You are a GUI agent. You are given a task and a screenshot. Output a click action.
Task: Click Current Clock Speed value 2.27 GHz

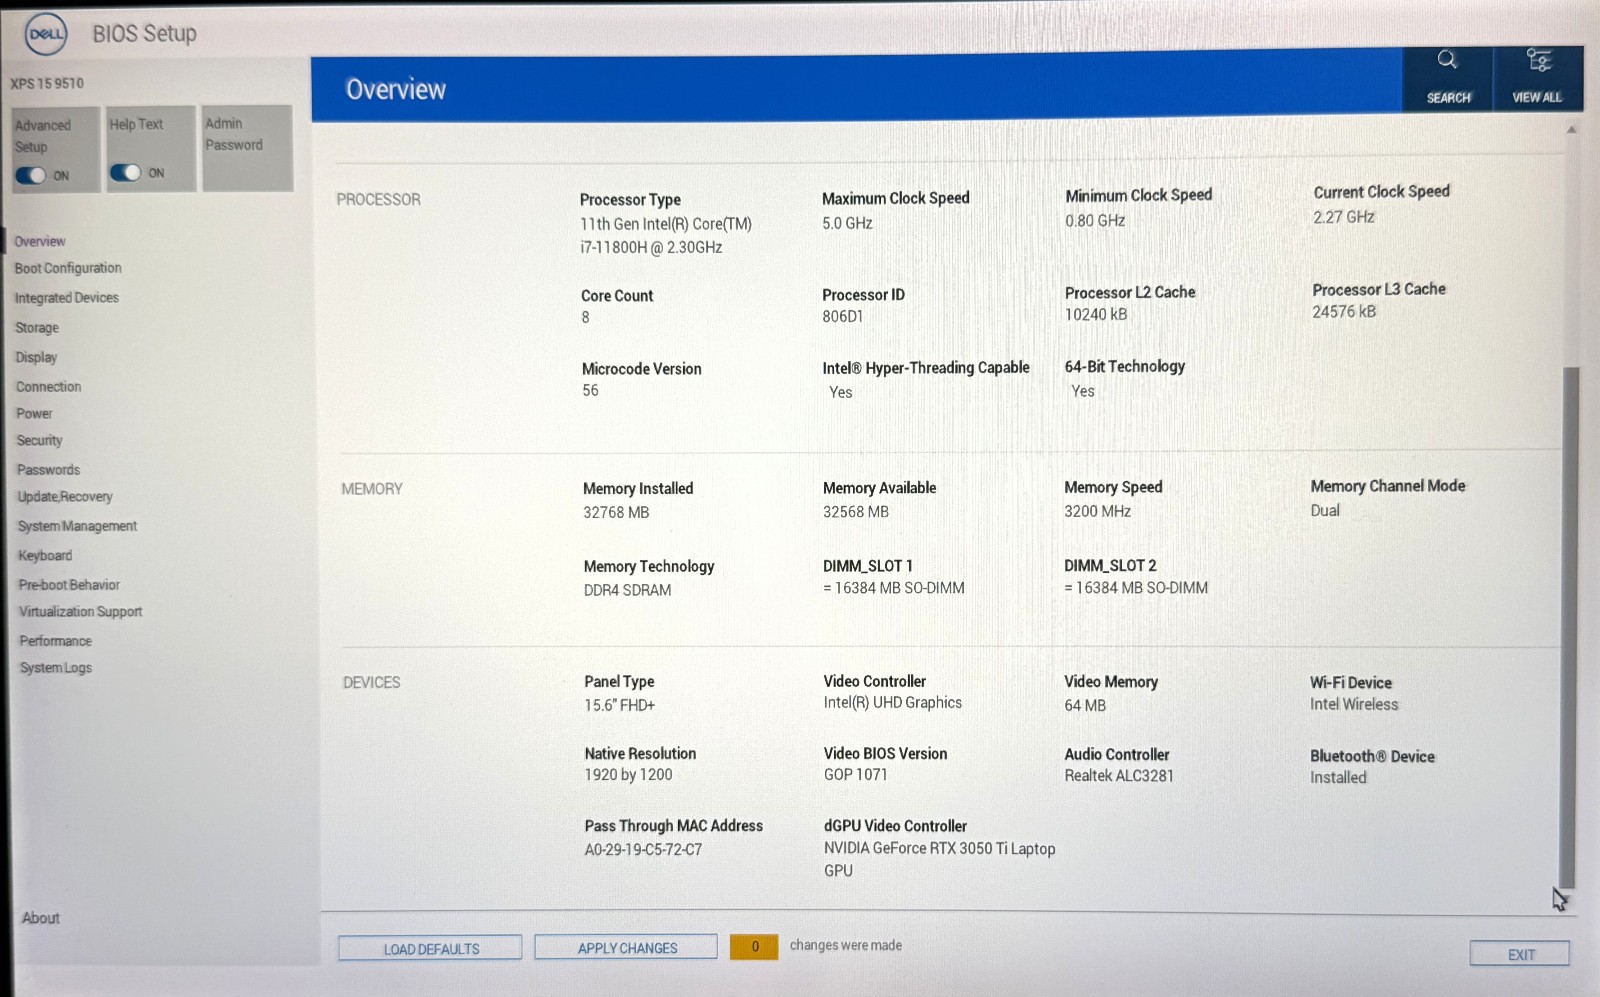[x=1343, y=216]
